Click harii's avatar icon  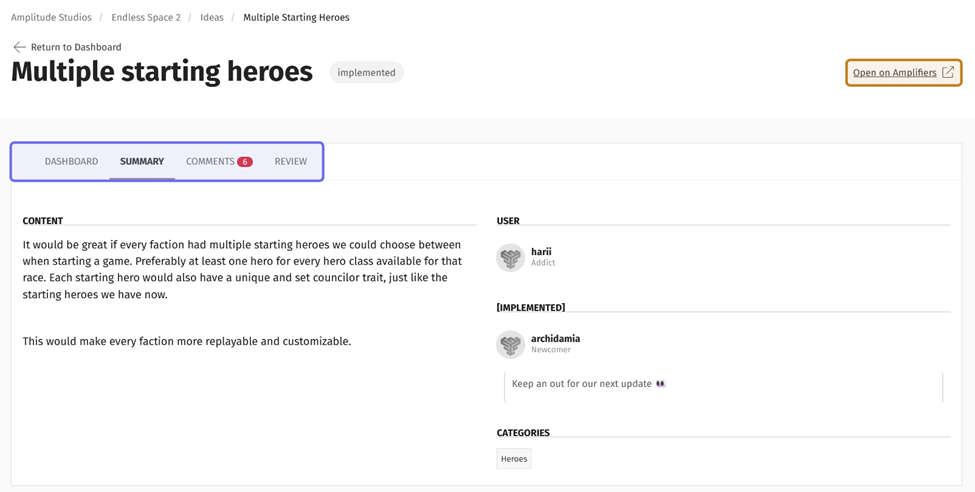click(x=511, y=258)
